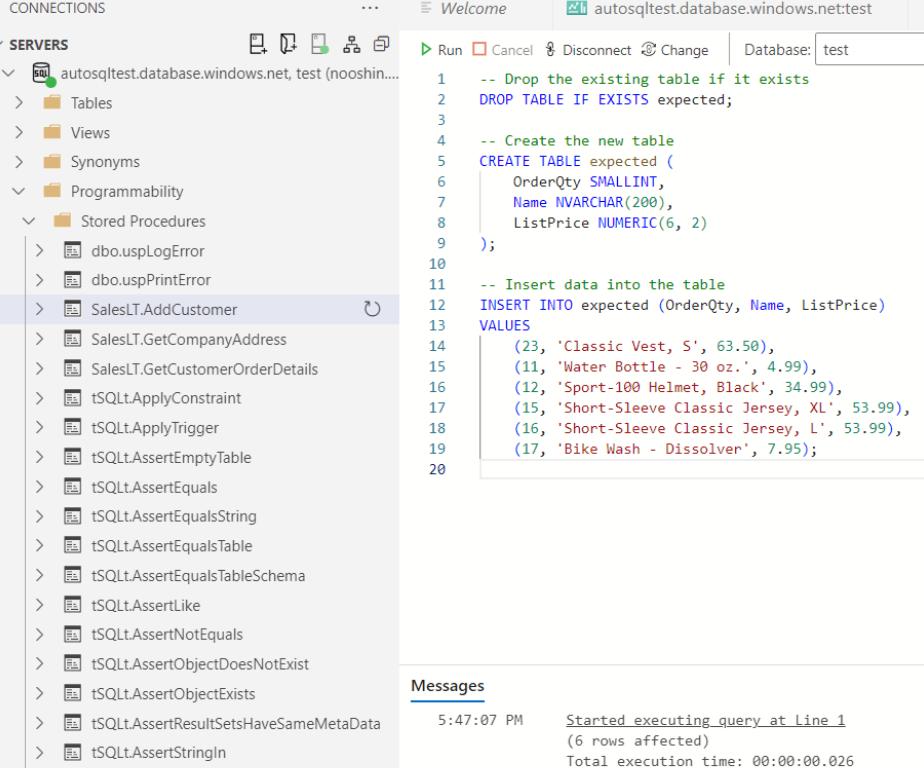Switch to the Welcome tab
This screenshot has height=768, width=924.
point(473,8)
